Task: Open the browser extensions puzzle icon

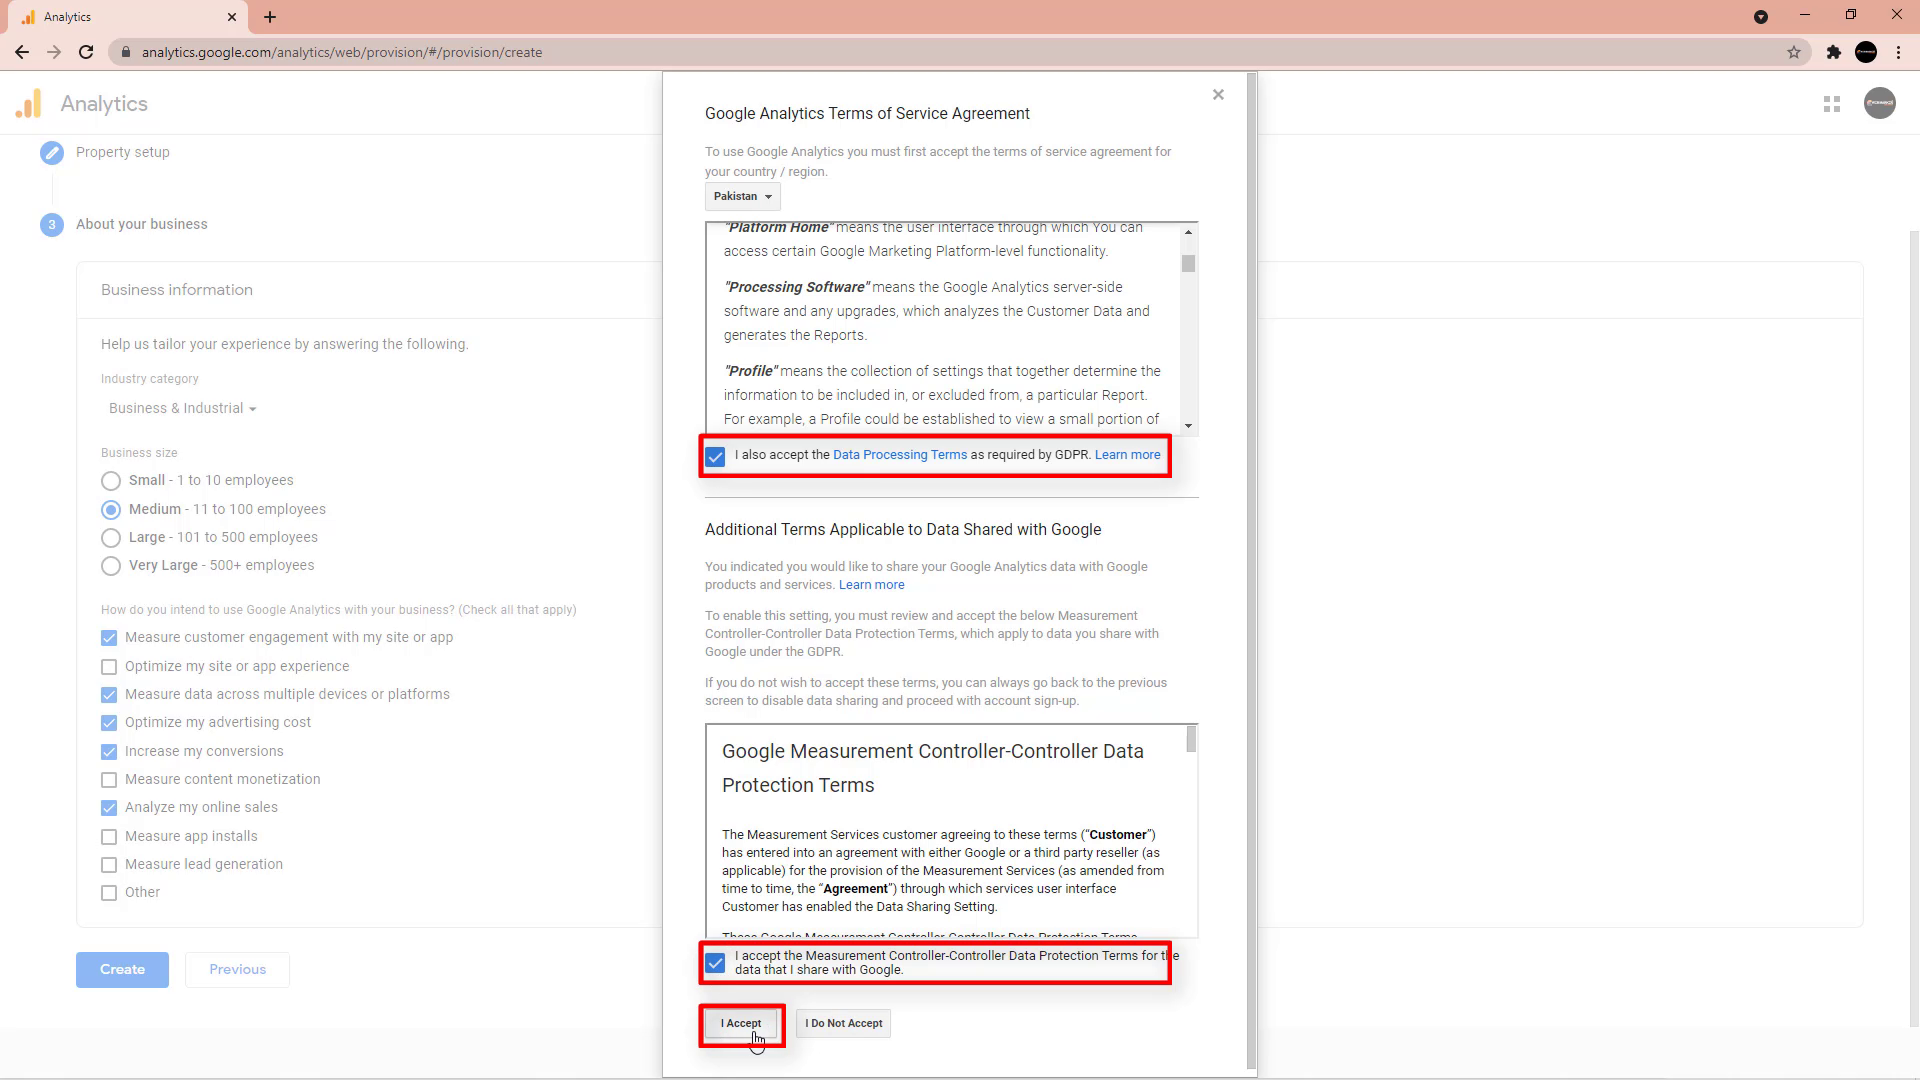Action: tap(1834, 52)
